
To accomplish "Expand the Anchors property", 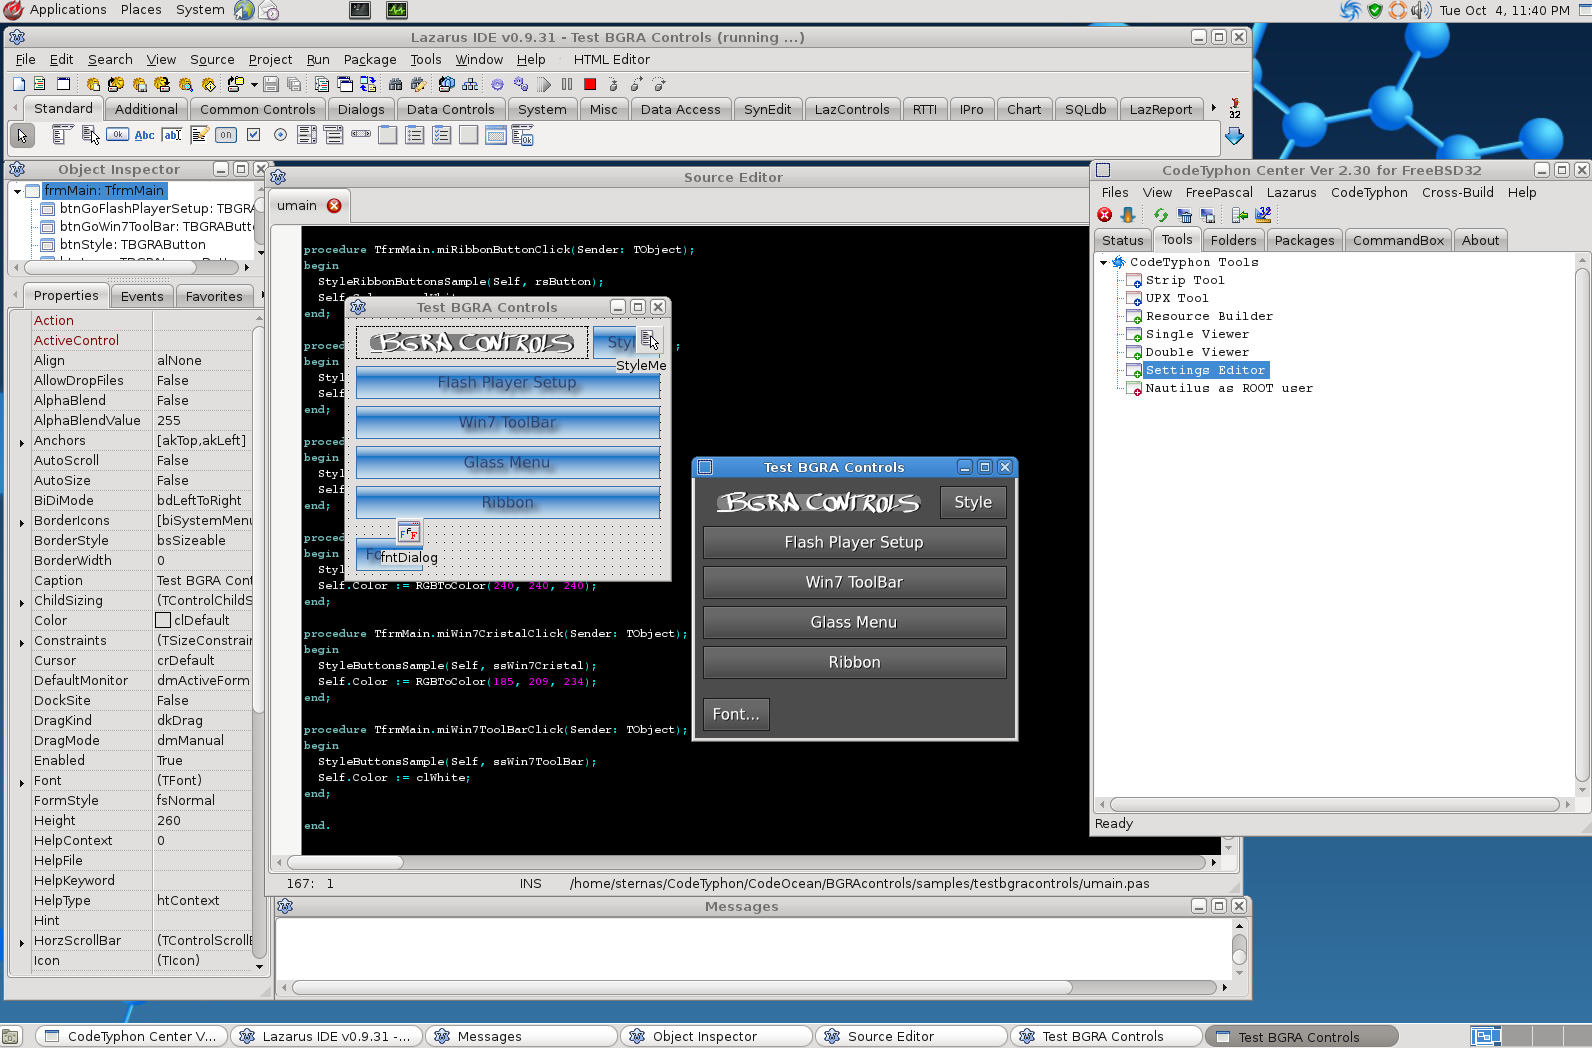I will tap(21, 442).
